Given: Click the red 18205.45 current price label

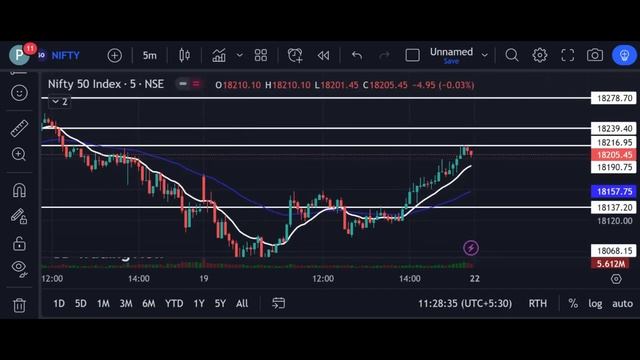Looking at the screenshot, I should click(x=613, y=155).
